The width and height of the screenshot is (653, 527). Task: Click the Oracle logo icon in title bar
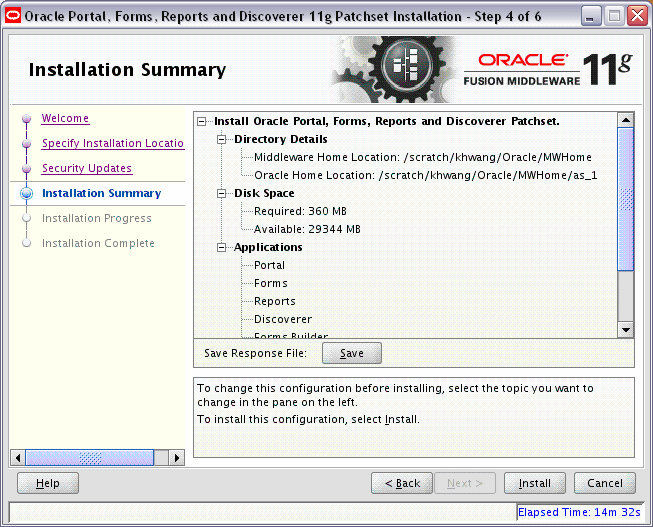click(x=13, y=16)
